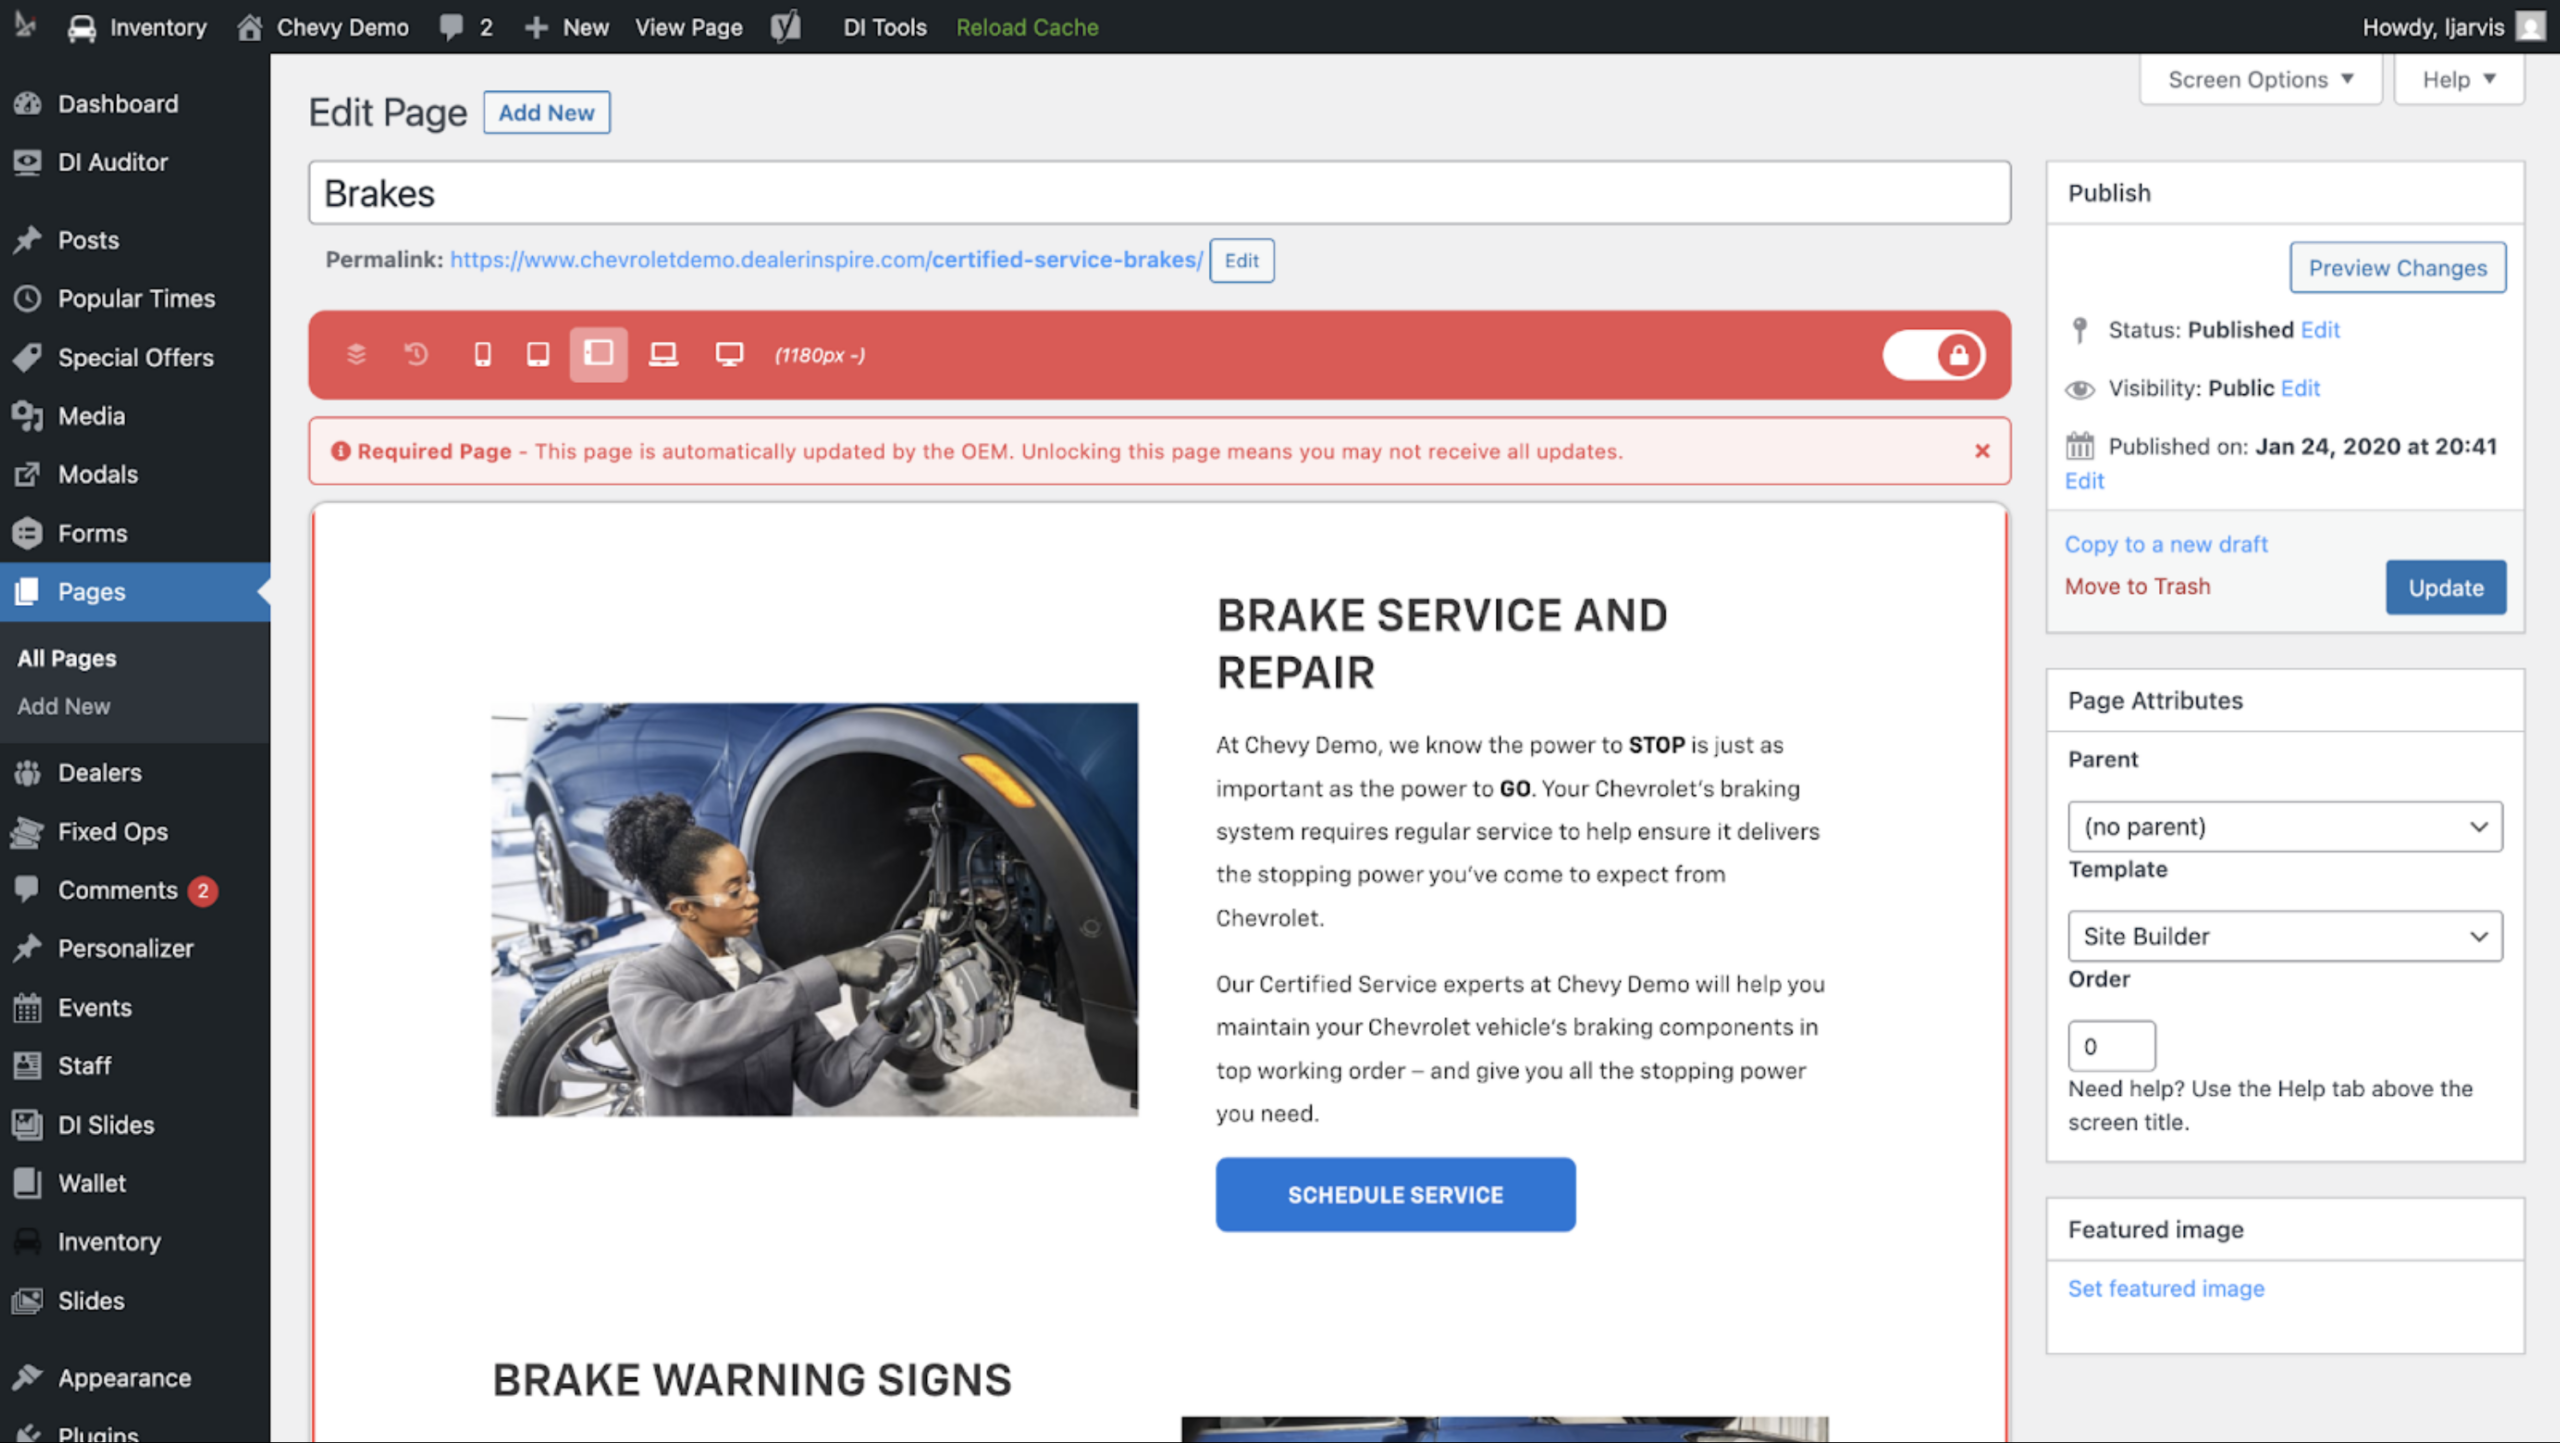Dismiss the Required Page warning

click(x=1982, y=451)
